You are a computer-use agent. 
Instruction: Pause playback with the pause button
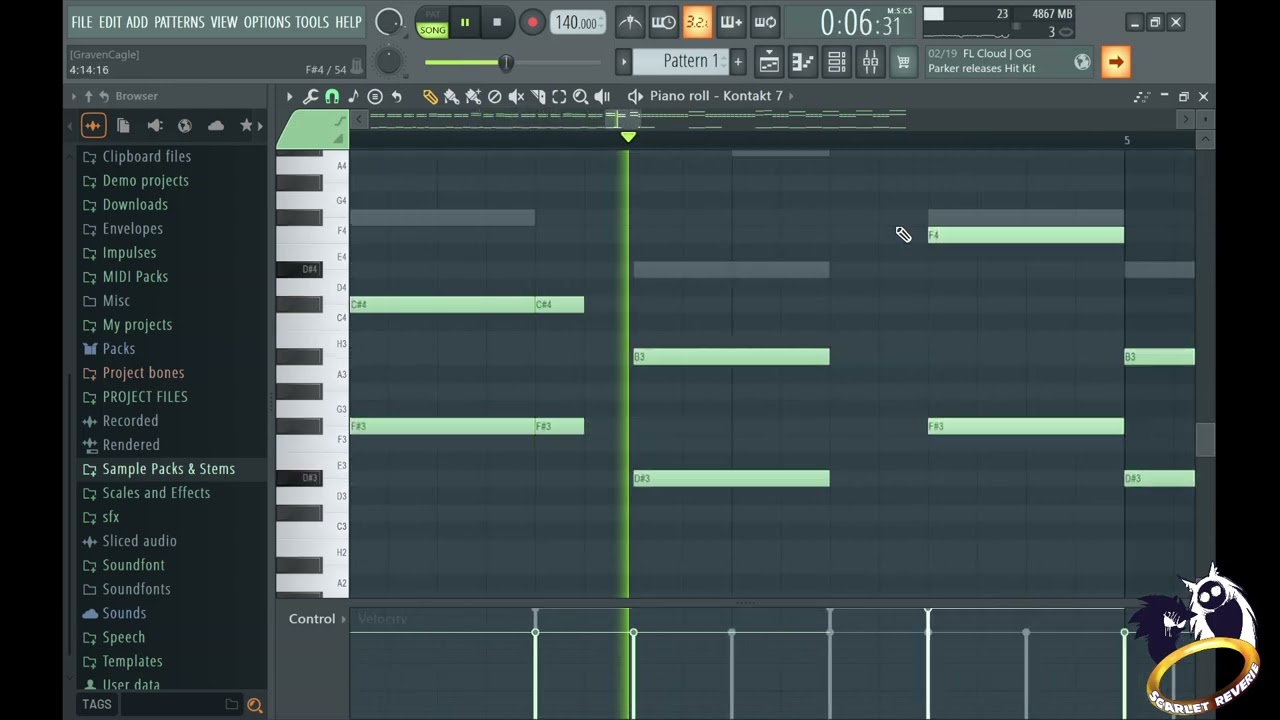tap(465, 22)
